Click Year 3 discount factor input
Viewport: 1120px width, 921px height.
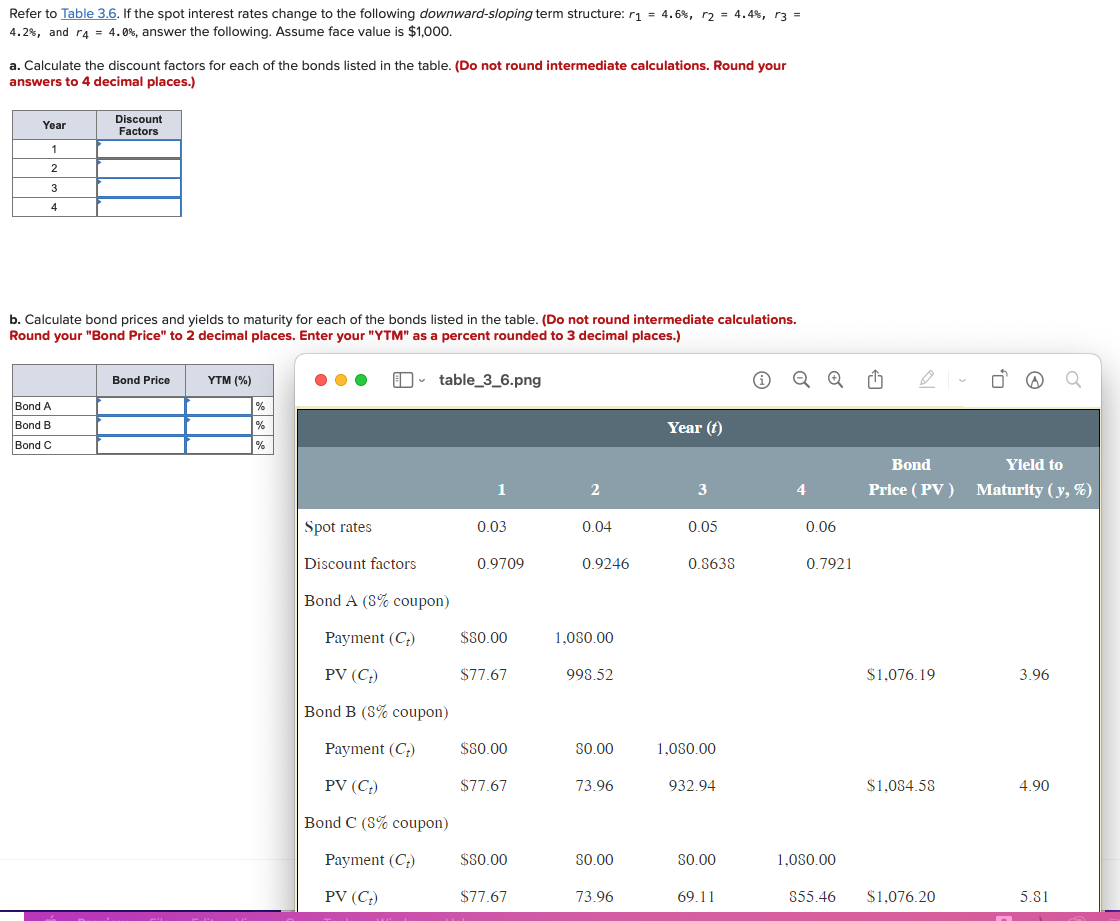tap(139, 187)
